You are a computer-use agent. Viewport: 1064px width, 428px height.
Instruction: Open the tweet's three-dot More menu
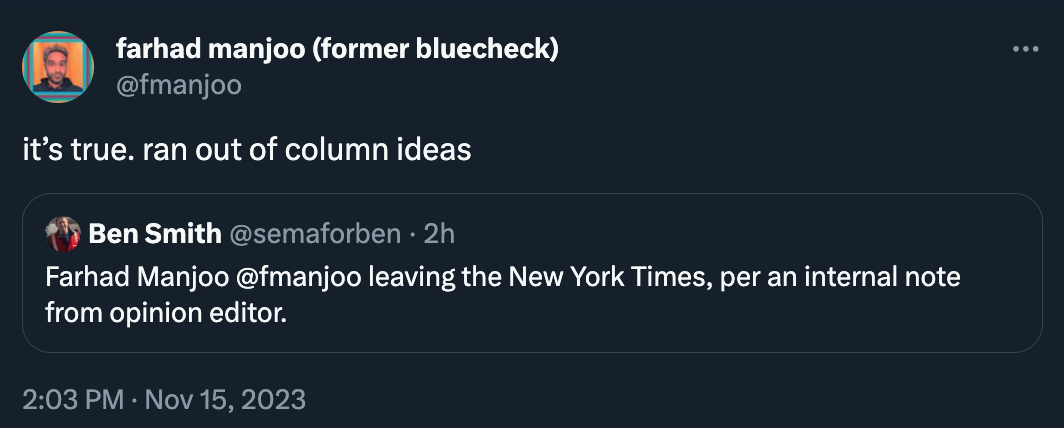(x=1026, y=49)
